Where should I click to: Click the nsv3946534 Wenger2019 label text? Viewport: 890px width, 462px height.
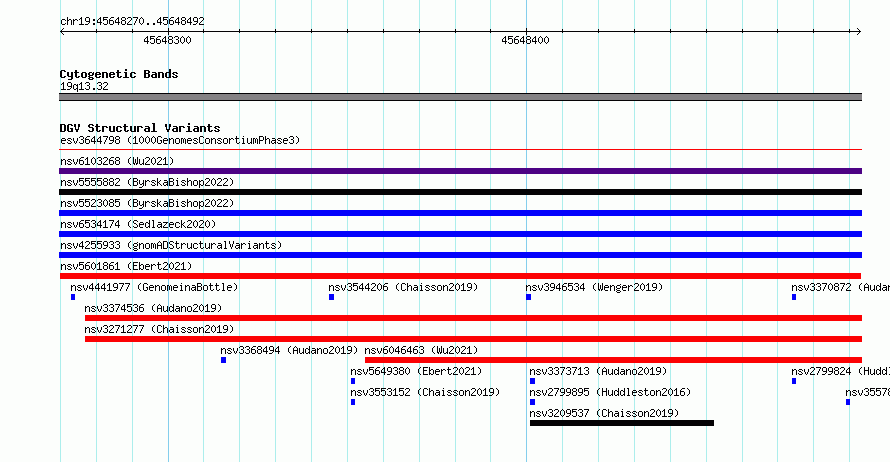(594, 287)
